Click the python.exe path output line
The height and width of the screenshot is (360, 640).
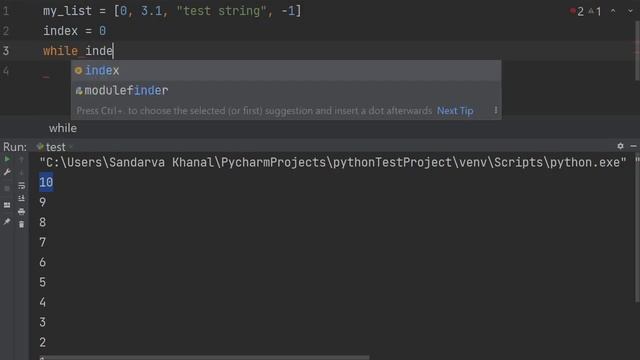[333, 162]
